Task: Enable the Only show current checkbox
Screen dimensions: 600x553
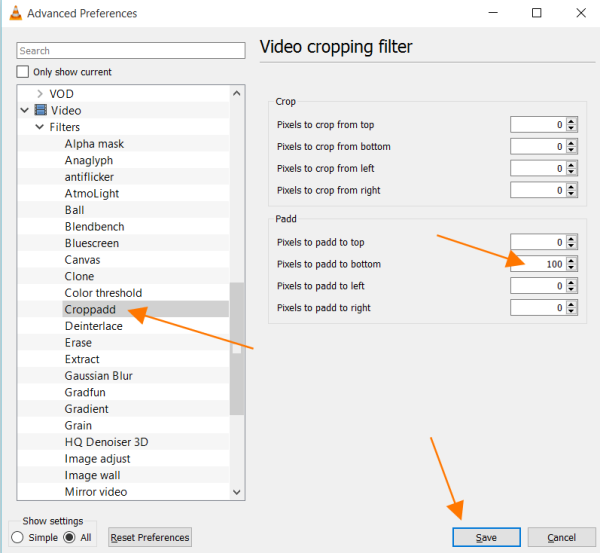Action: 23,72
